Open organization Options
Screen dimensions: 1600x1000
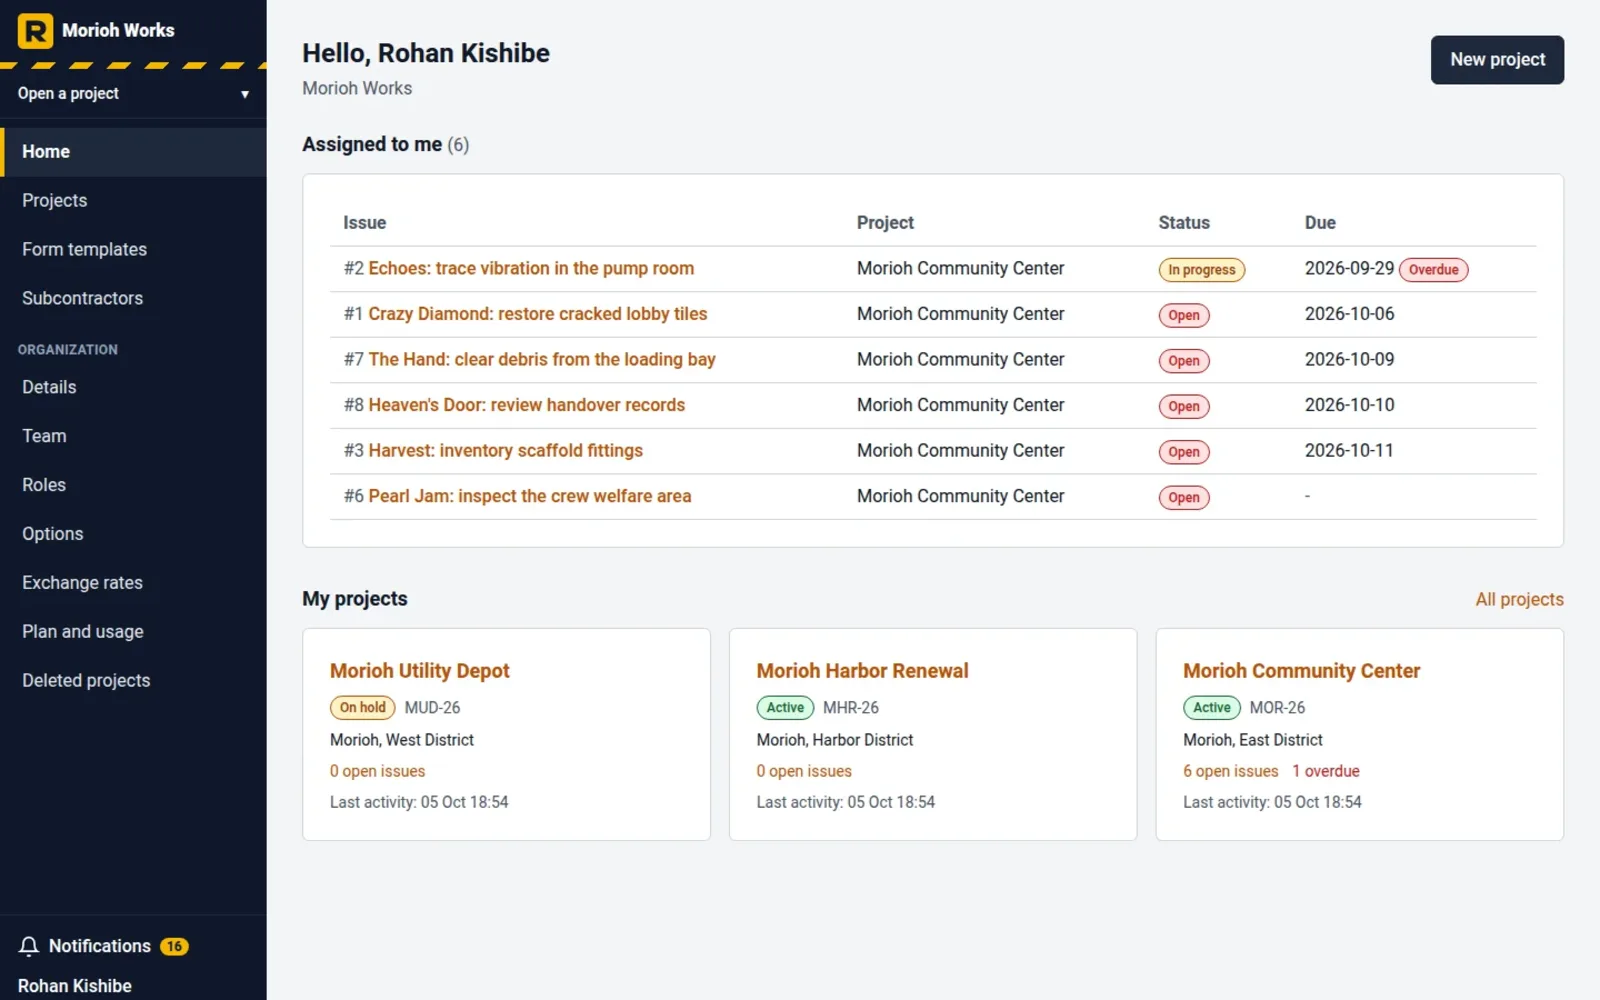pyautogui.click(x=133, y=534)
